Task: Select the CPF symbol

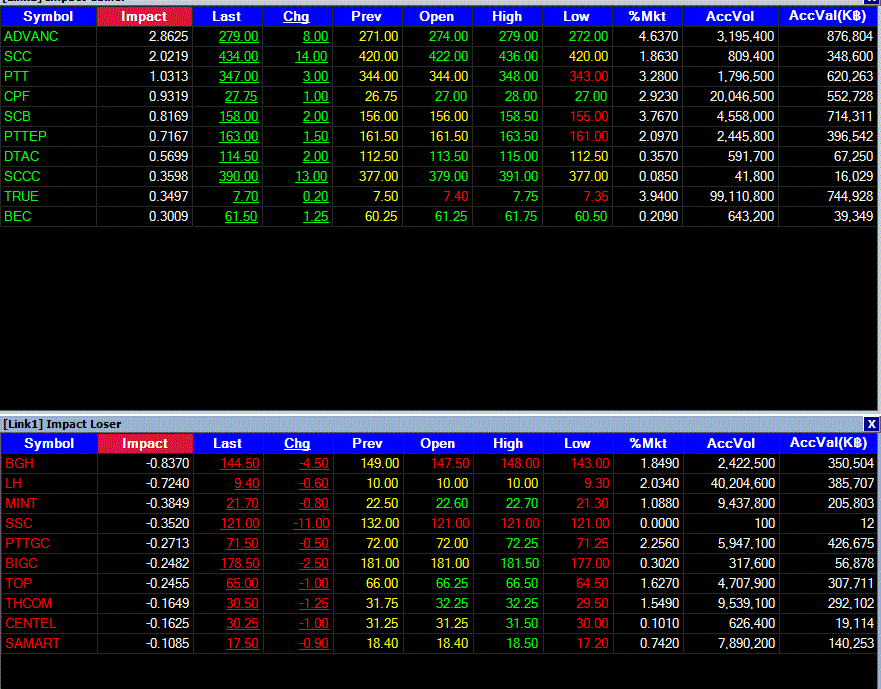Action: tap(16, 97)
